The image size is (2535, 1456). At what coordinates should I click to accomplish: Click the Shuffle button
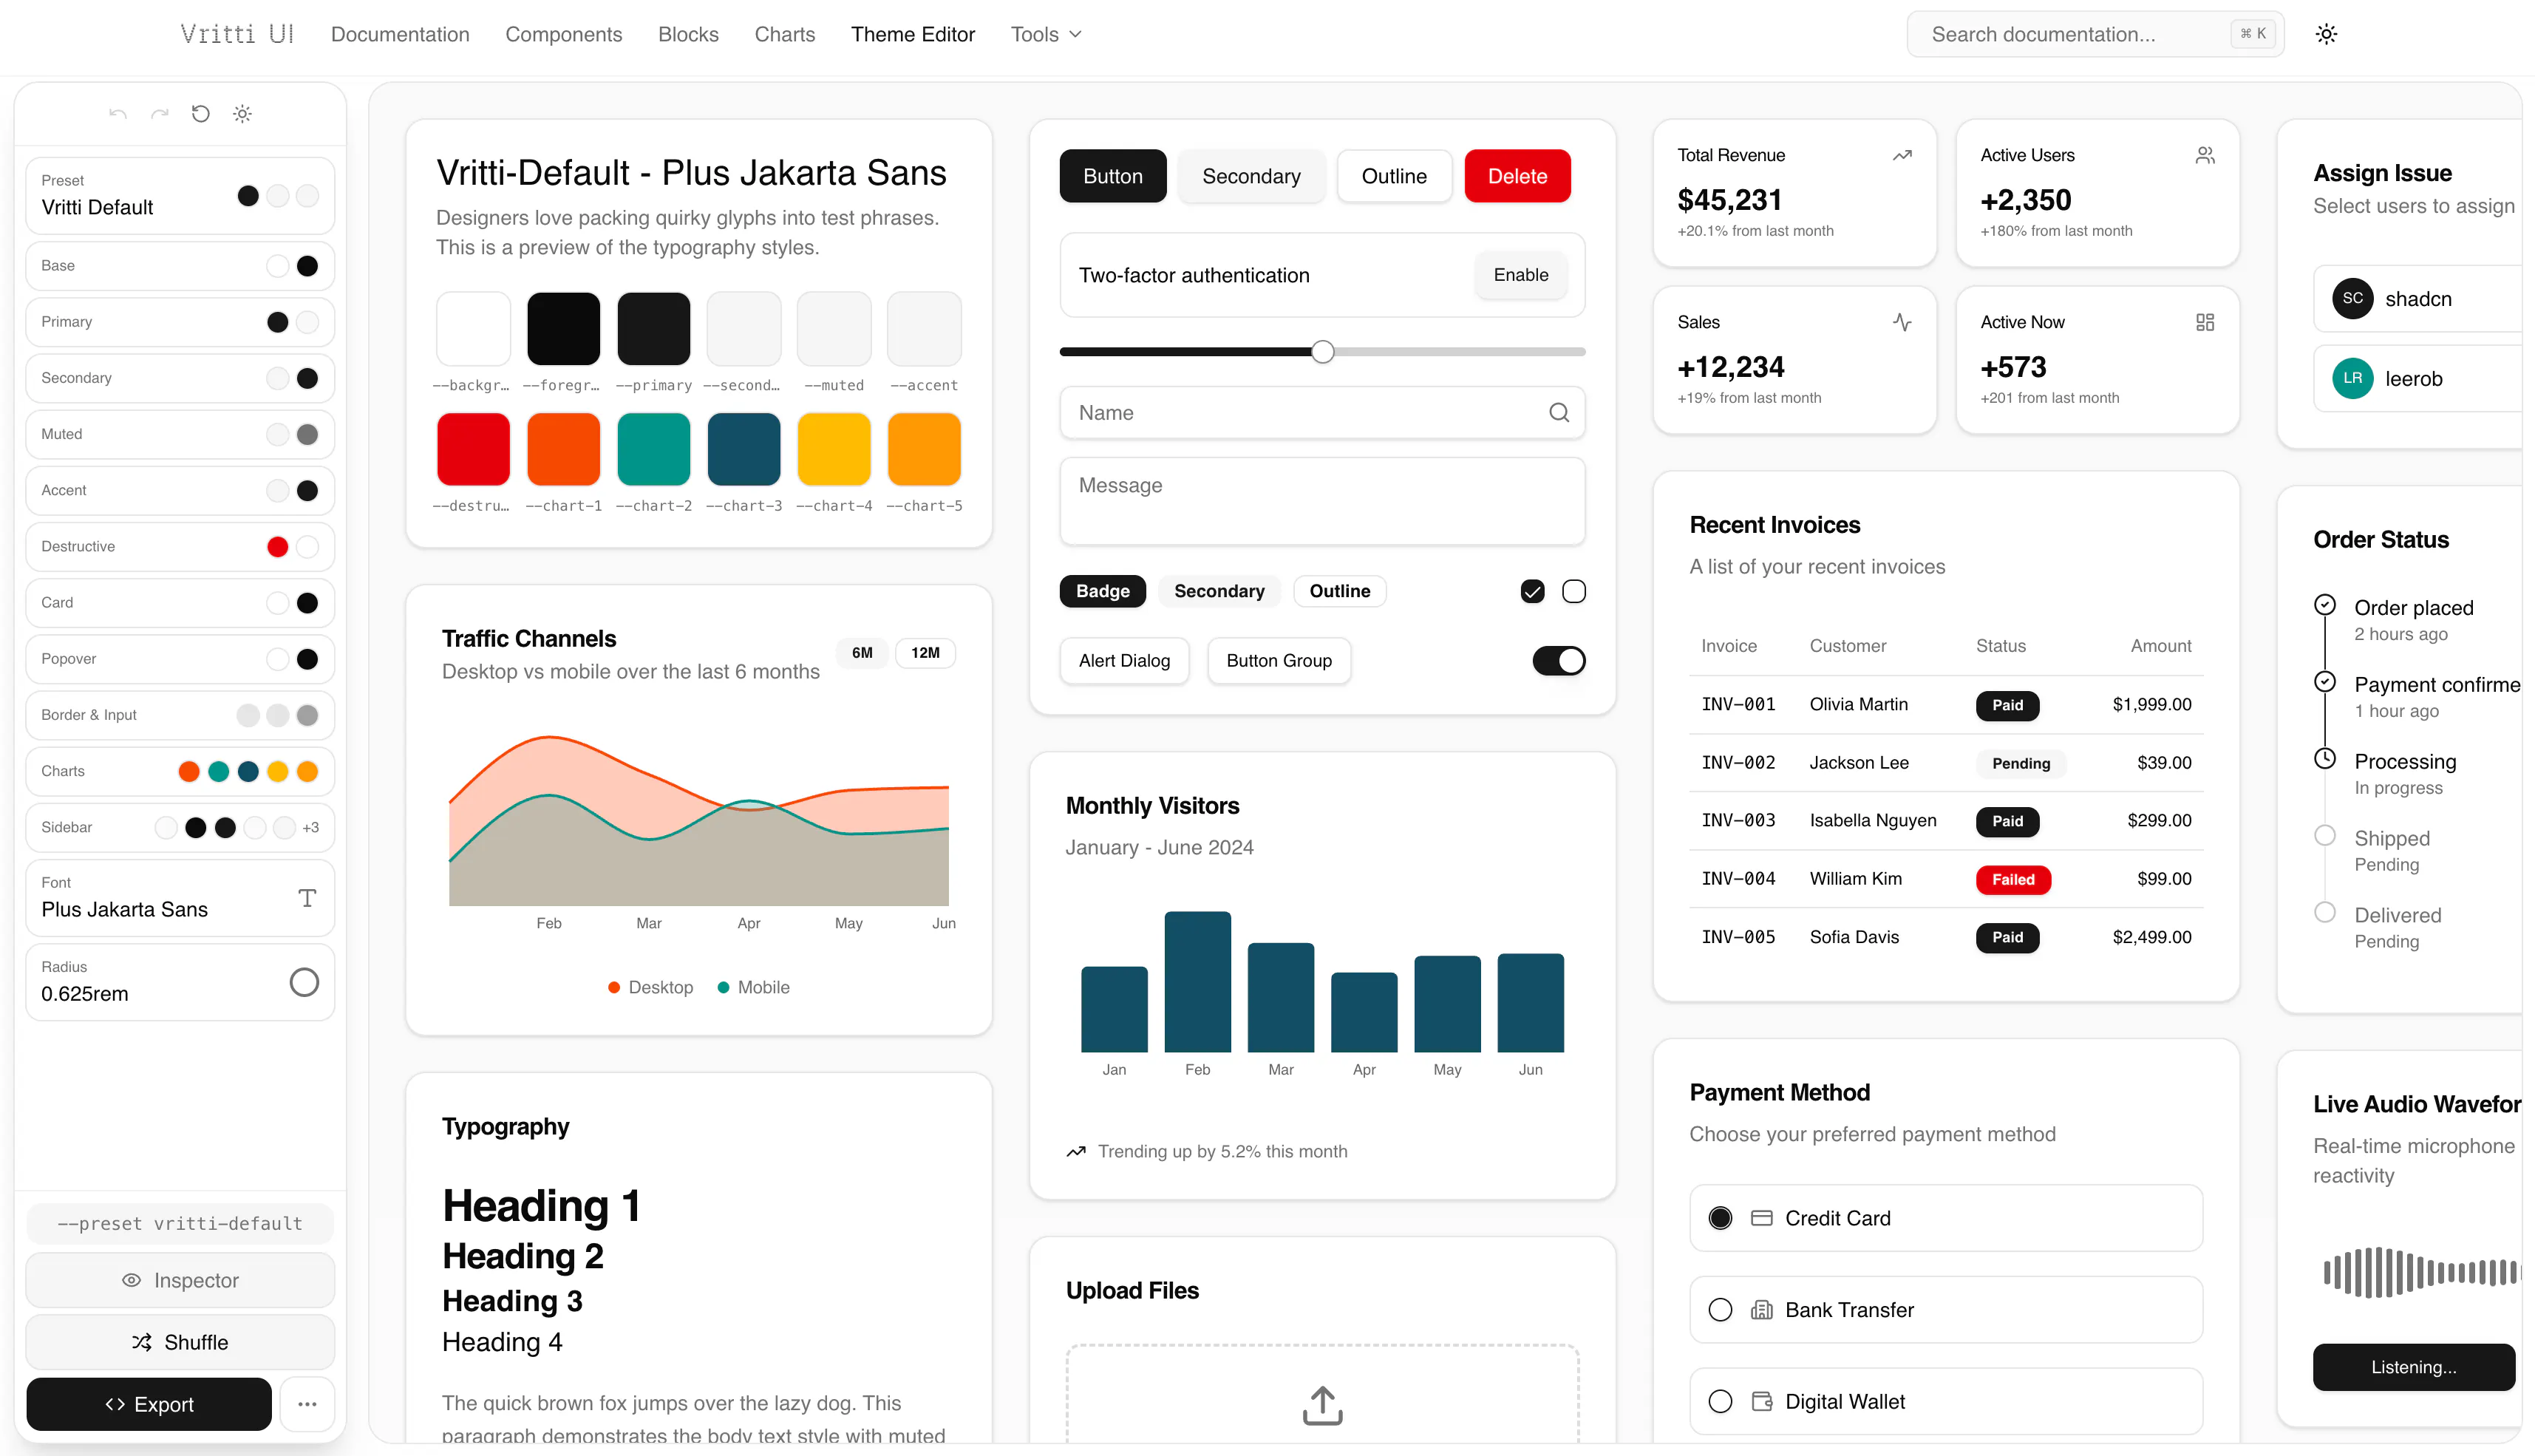[x=180, y=1341]
